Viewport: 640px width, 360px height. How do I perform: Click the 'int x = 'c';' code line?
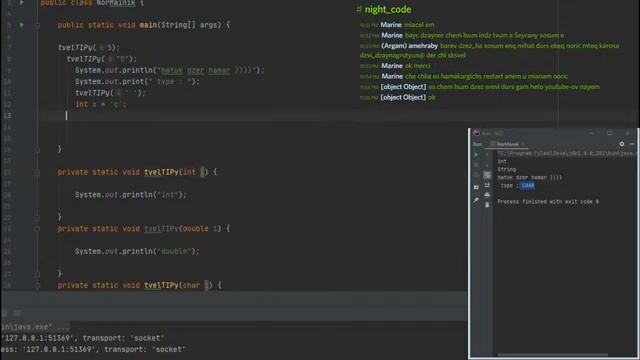point(100,104)
